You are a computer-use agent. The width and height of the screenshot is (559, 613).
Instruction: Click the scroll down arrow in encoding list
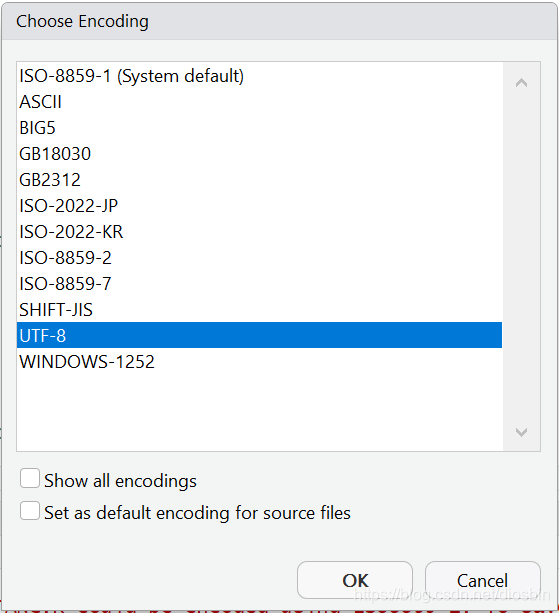[x=521, y=432]
